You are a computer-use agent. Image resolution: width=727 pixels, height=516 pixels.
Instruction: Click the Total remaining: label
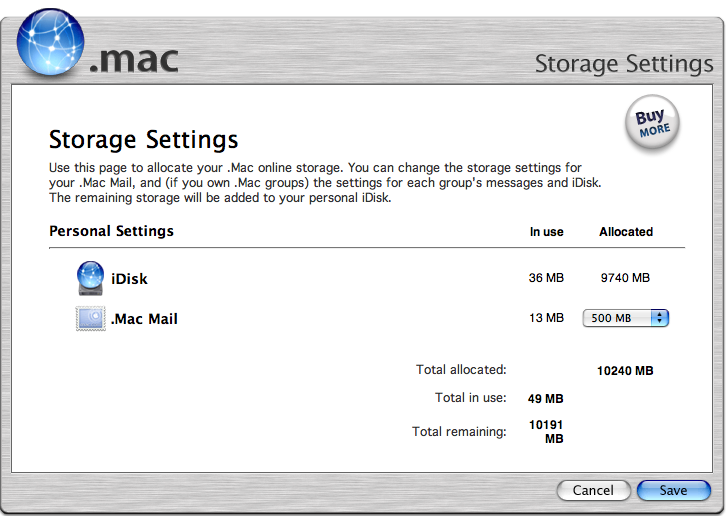[459, 432]
